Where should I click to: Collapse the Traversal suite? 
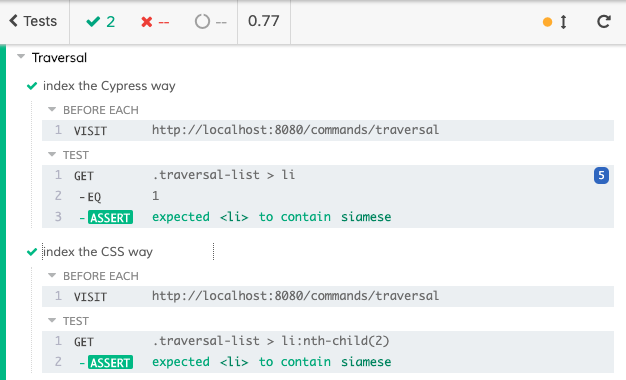click(x=21, y=57)
